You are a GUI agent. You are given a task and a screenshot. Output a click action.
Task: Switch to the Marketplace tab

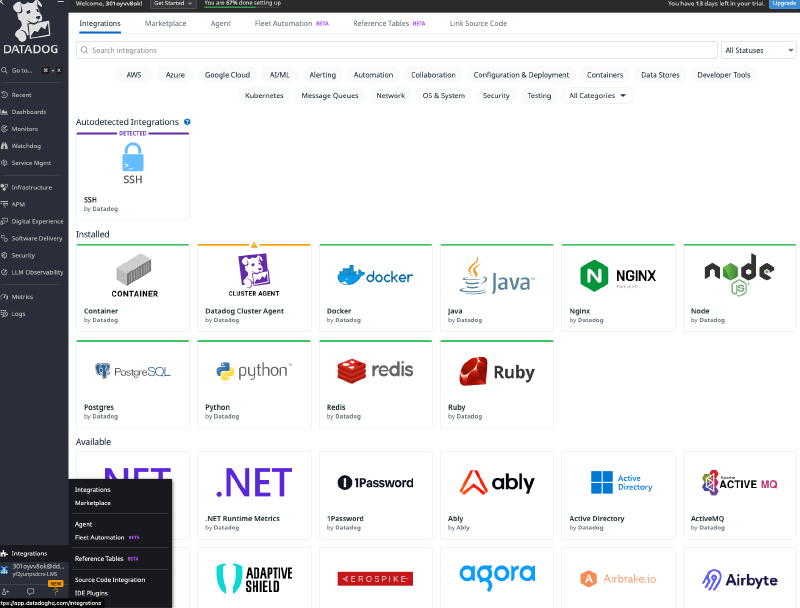[x=163, y=24]
